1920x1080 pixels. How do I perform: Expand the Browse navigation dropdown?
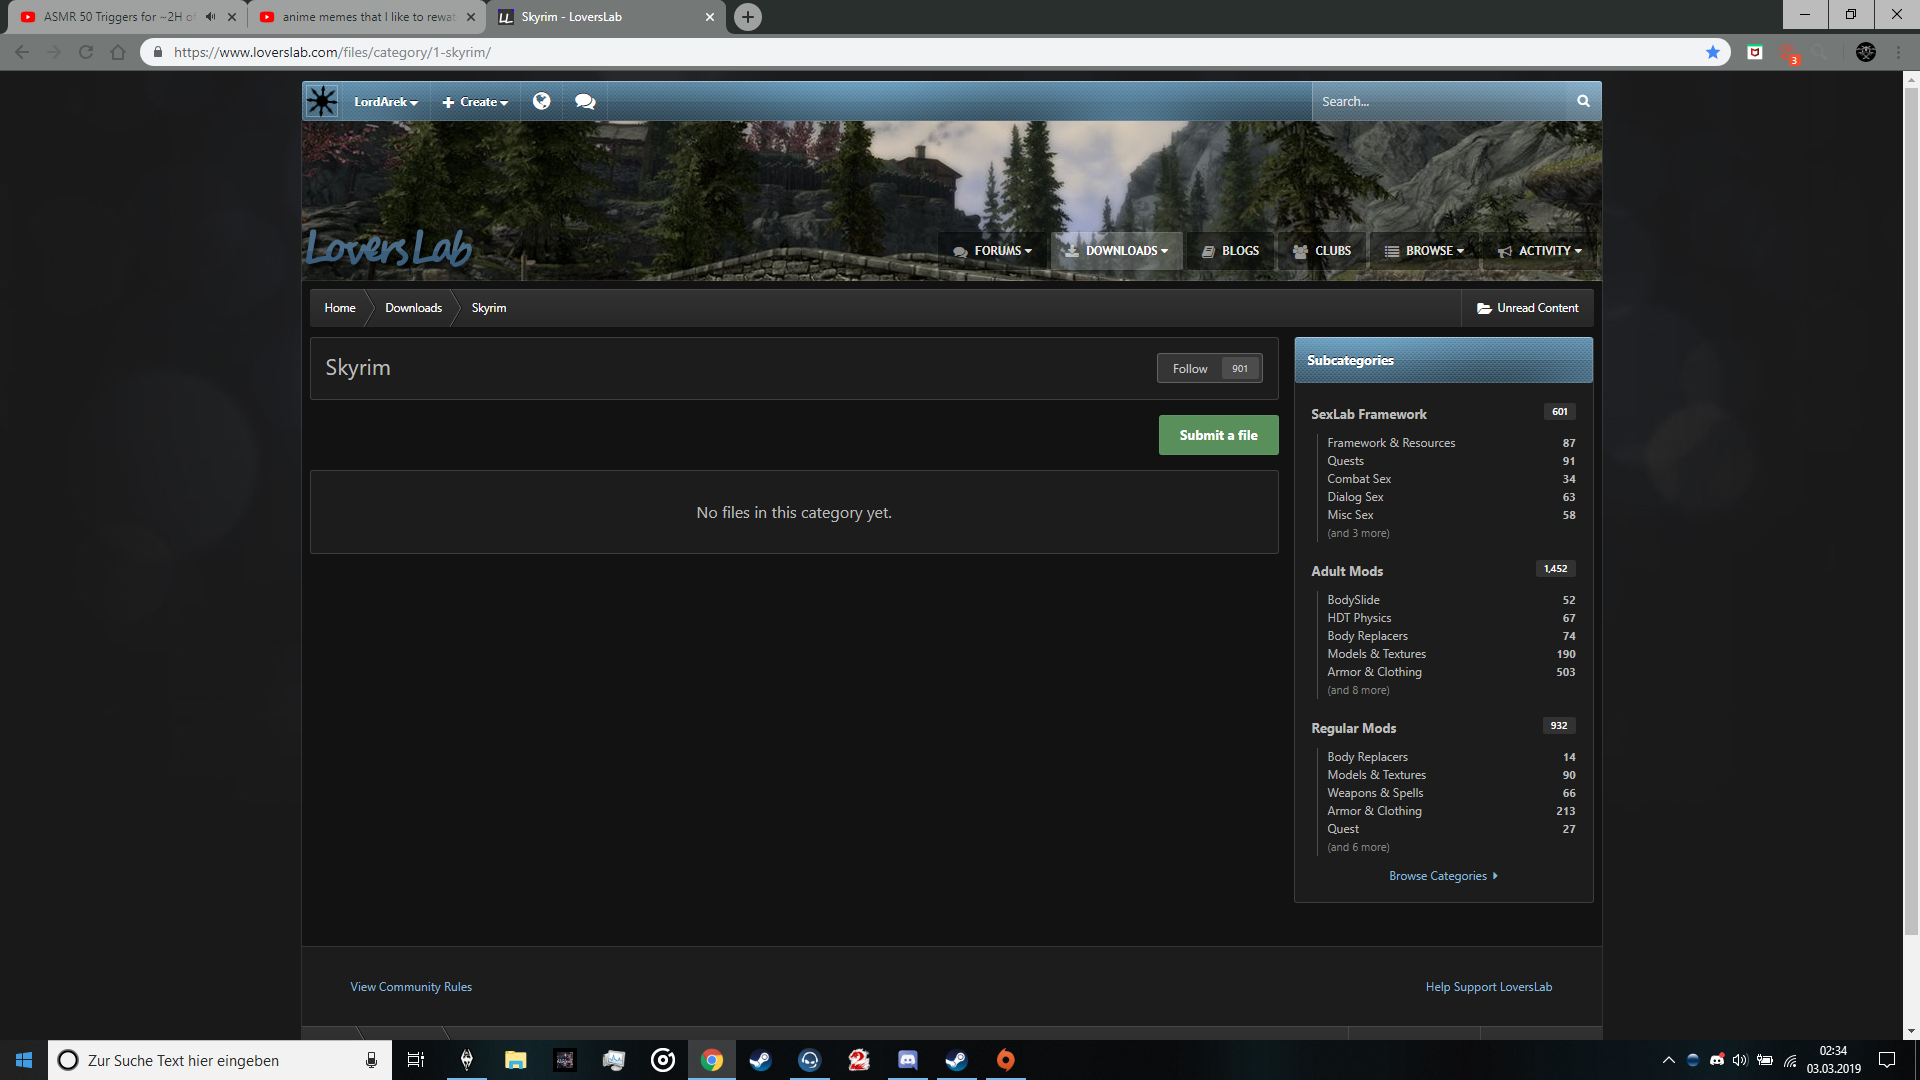(1424, 251)
